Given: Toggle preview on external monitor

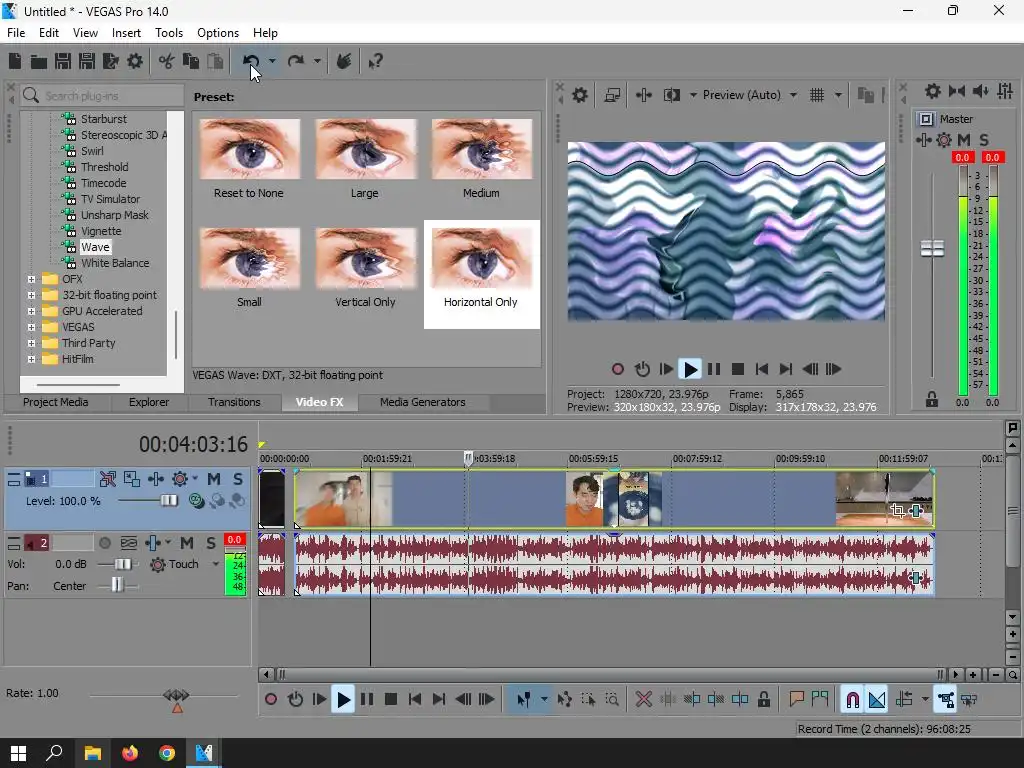Looking at the screenshot, I should point(612,95).
